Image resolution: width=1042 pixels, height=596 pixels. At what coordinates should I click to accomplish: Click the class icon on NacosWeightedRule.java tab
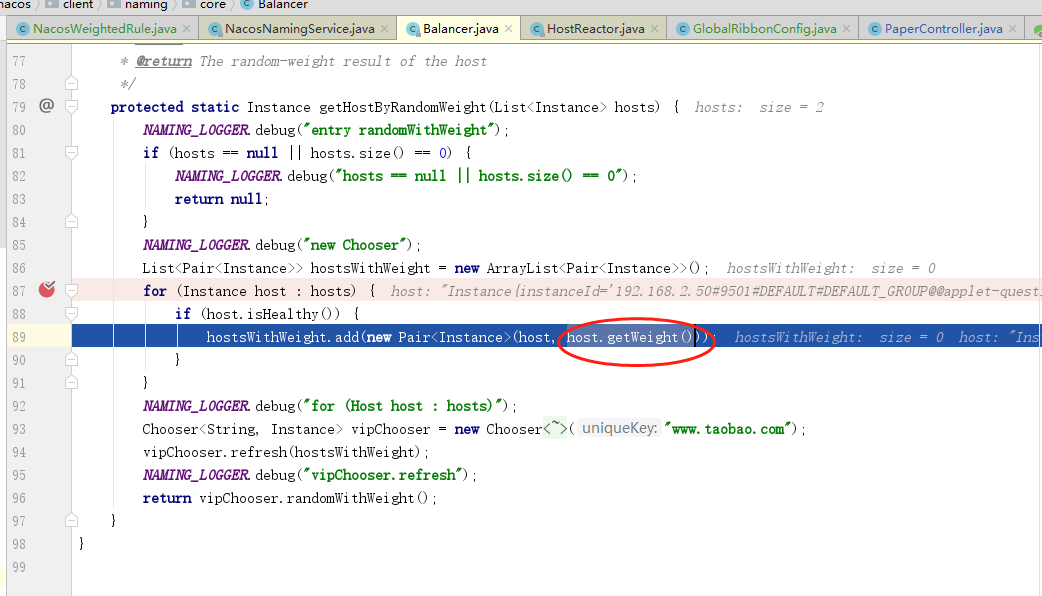[23, 29]
